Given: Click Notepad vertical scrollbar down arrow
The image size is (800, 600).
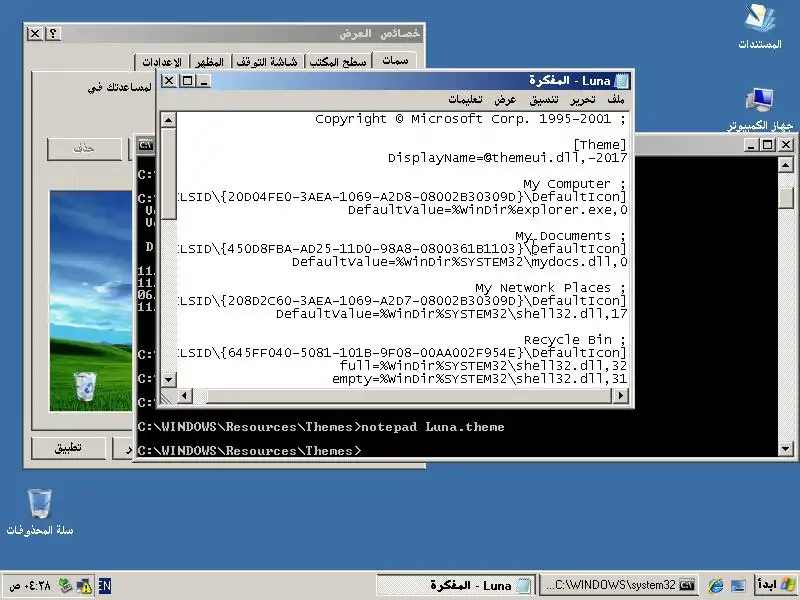Looking at the screenshot, I should (x=168, y=379).
